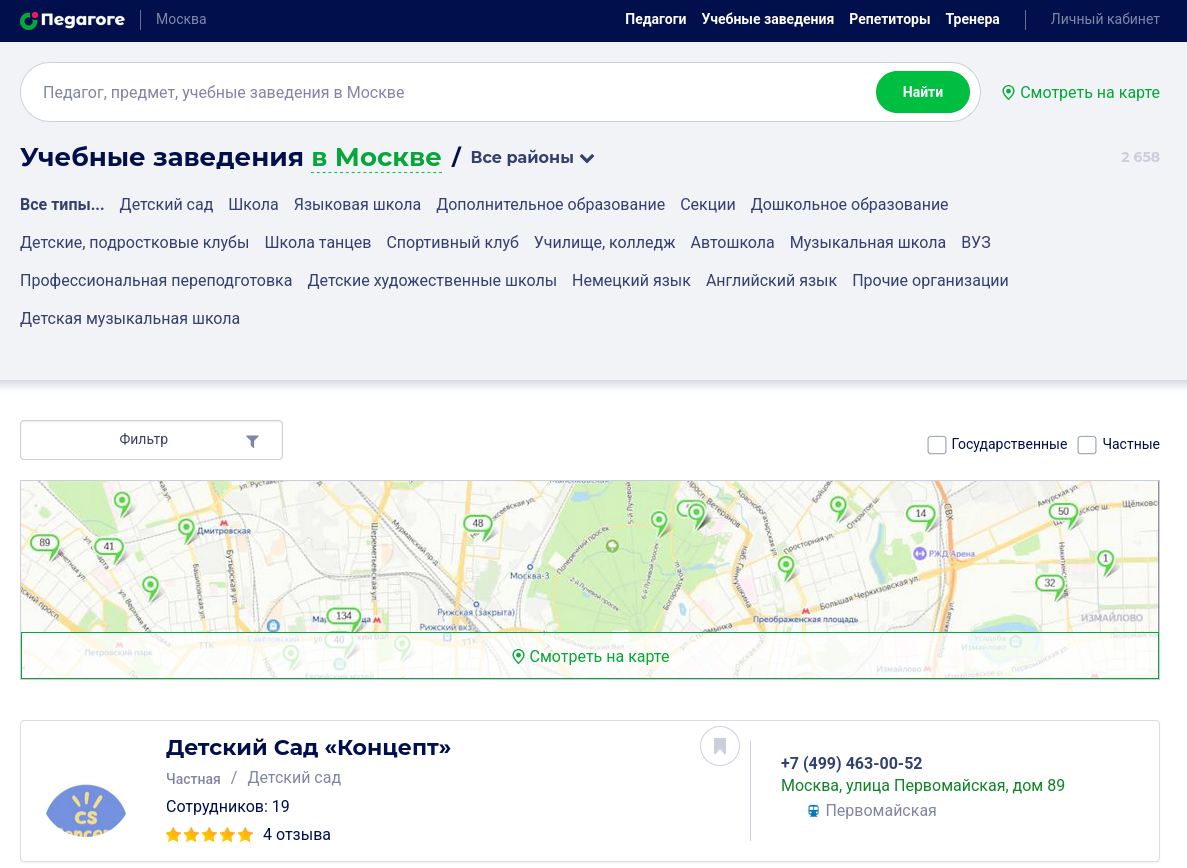
Task: Open the map via the location pin icon
Action: (x=1008, y=92)
